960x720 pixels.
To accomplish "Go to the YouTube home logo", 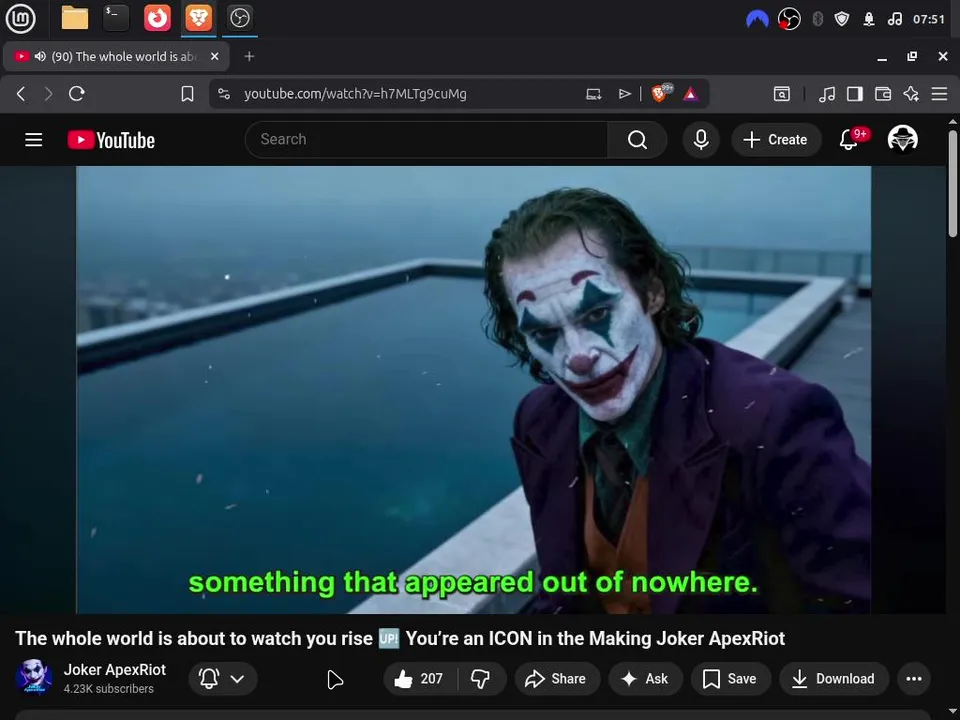I will pos(111,140).
